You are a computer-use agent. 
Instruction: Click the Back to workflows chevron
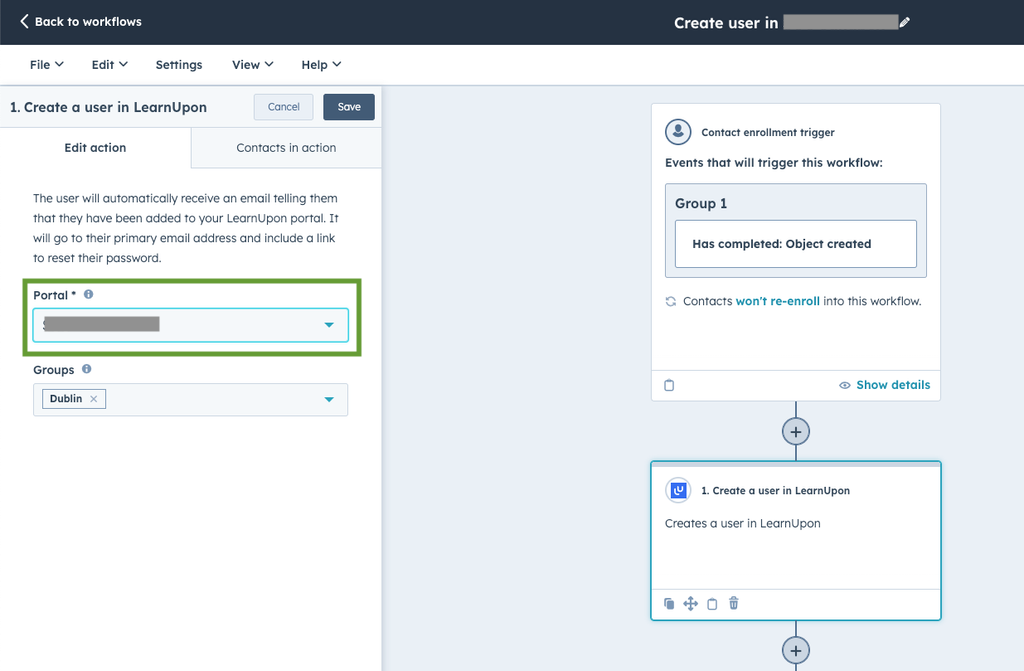tap(24, 21)
